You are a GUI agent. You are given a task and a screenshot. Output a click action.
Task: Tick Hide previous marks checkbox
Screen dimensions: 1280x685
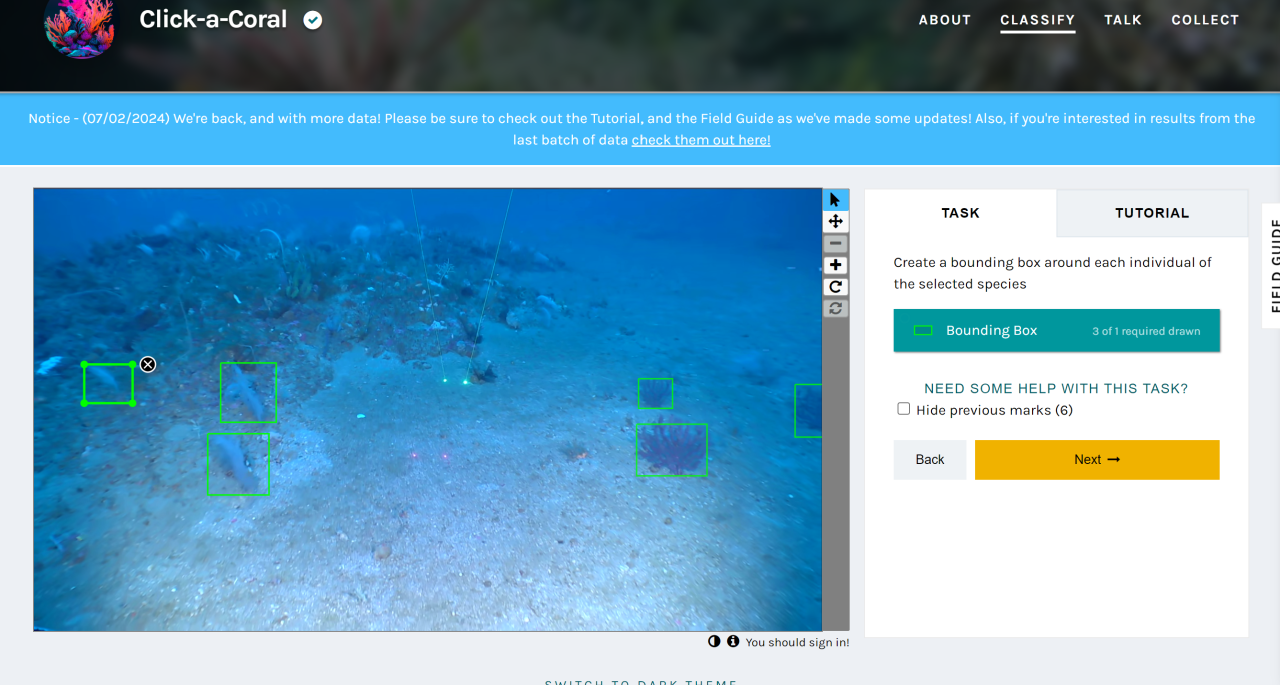pyautogui.click(x=904, y=409)
